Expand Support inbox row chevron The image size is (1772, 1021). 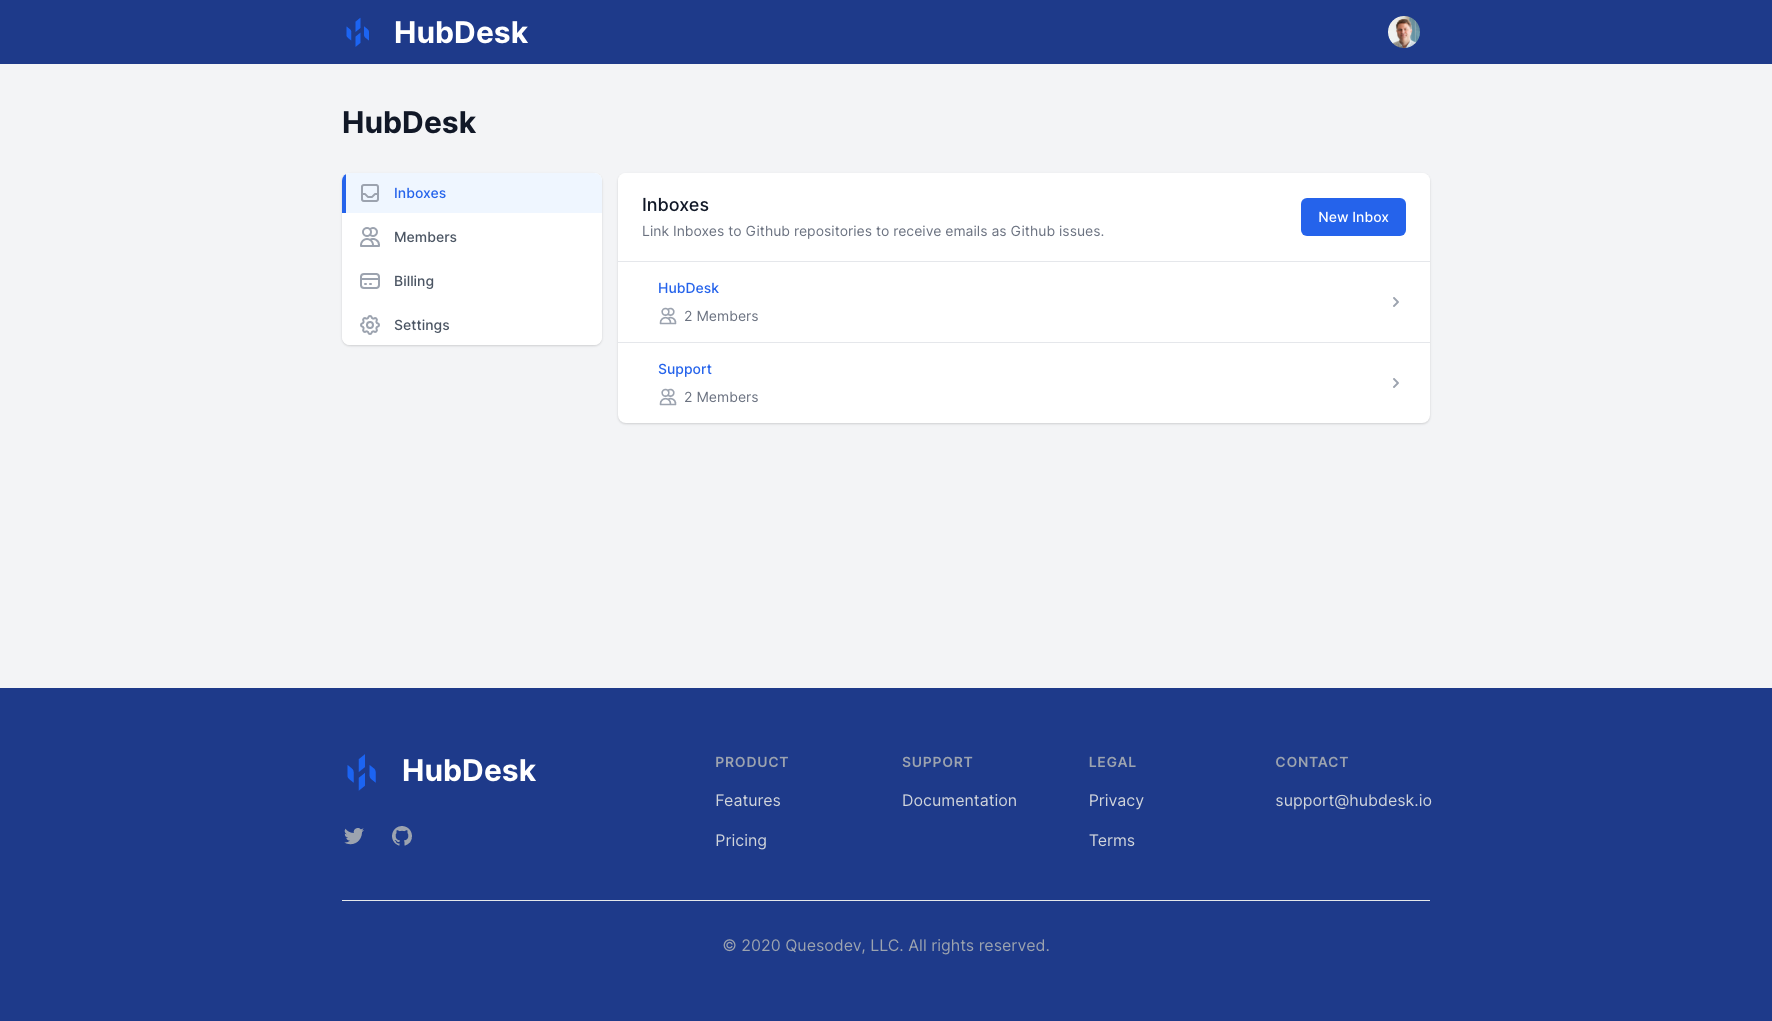1396,383
